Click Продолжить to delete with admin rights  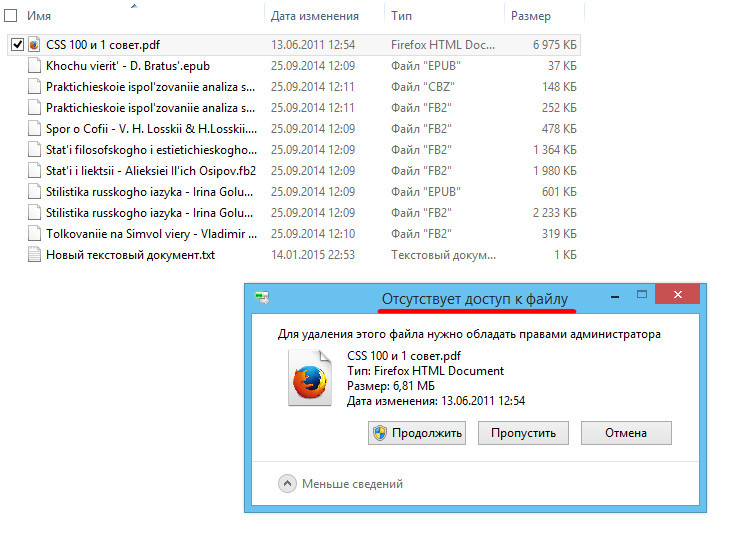point(417,433)
